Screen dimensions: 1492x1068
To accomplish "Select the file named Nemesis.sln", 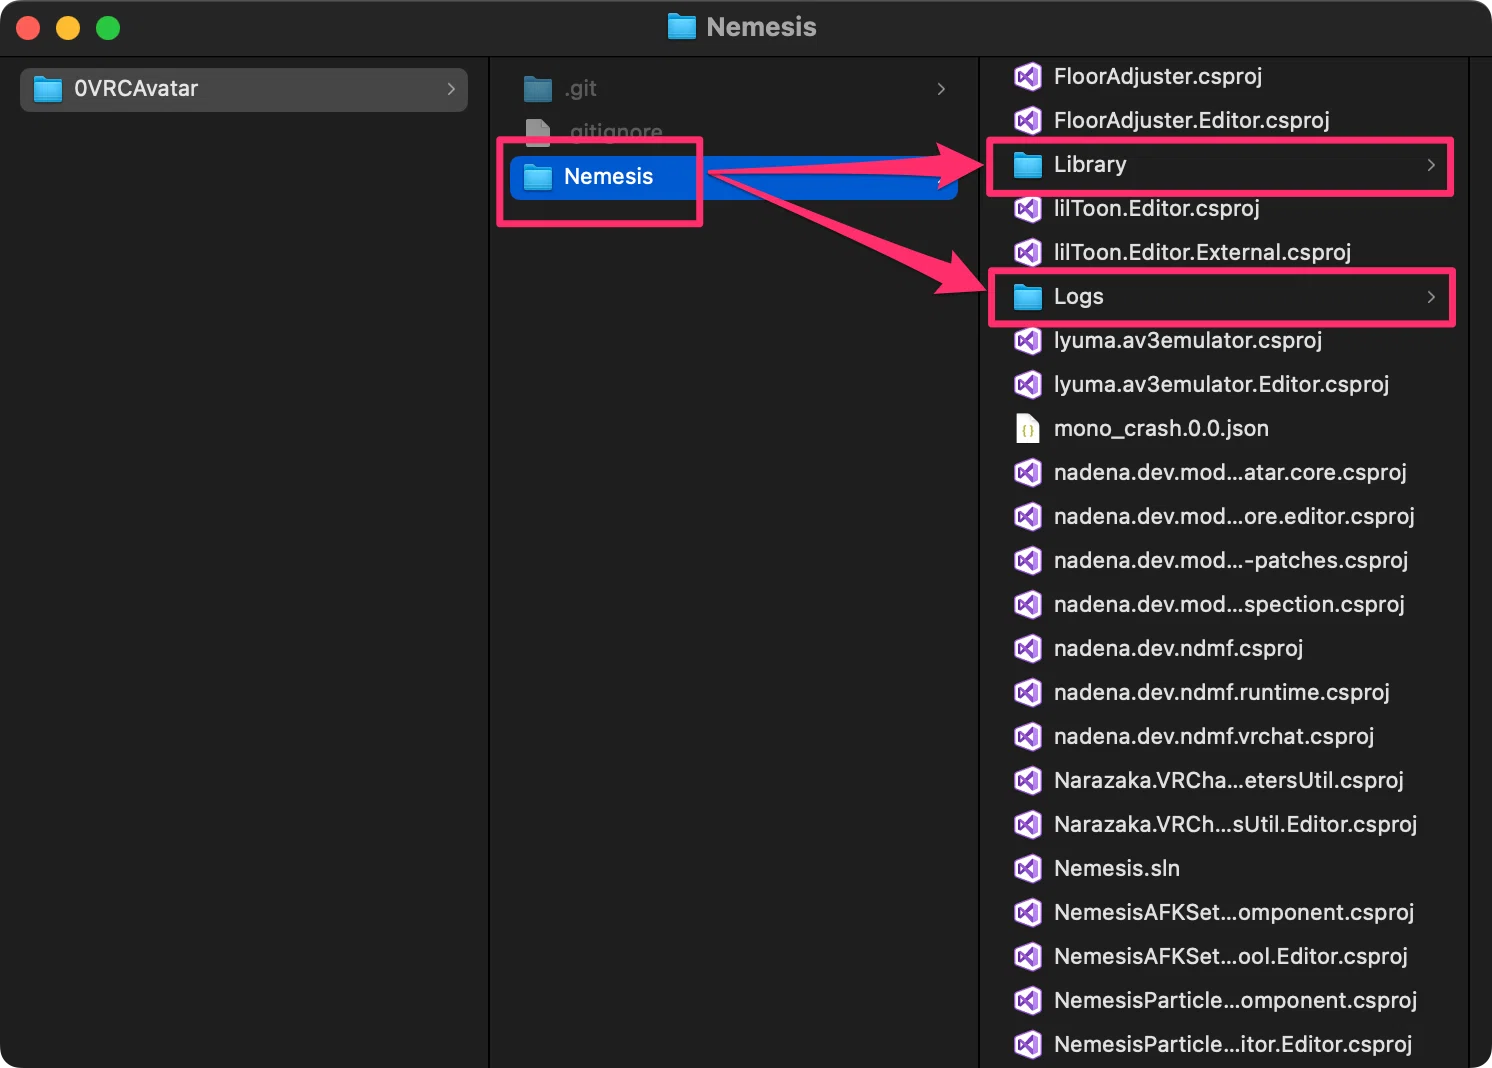I will 1117,868.
